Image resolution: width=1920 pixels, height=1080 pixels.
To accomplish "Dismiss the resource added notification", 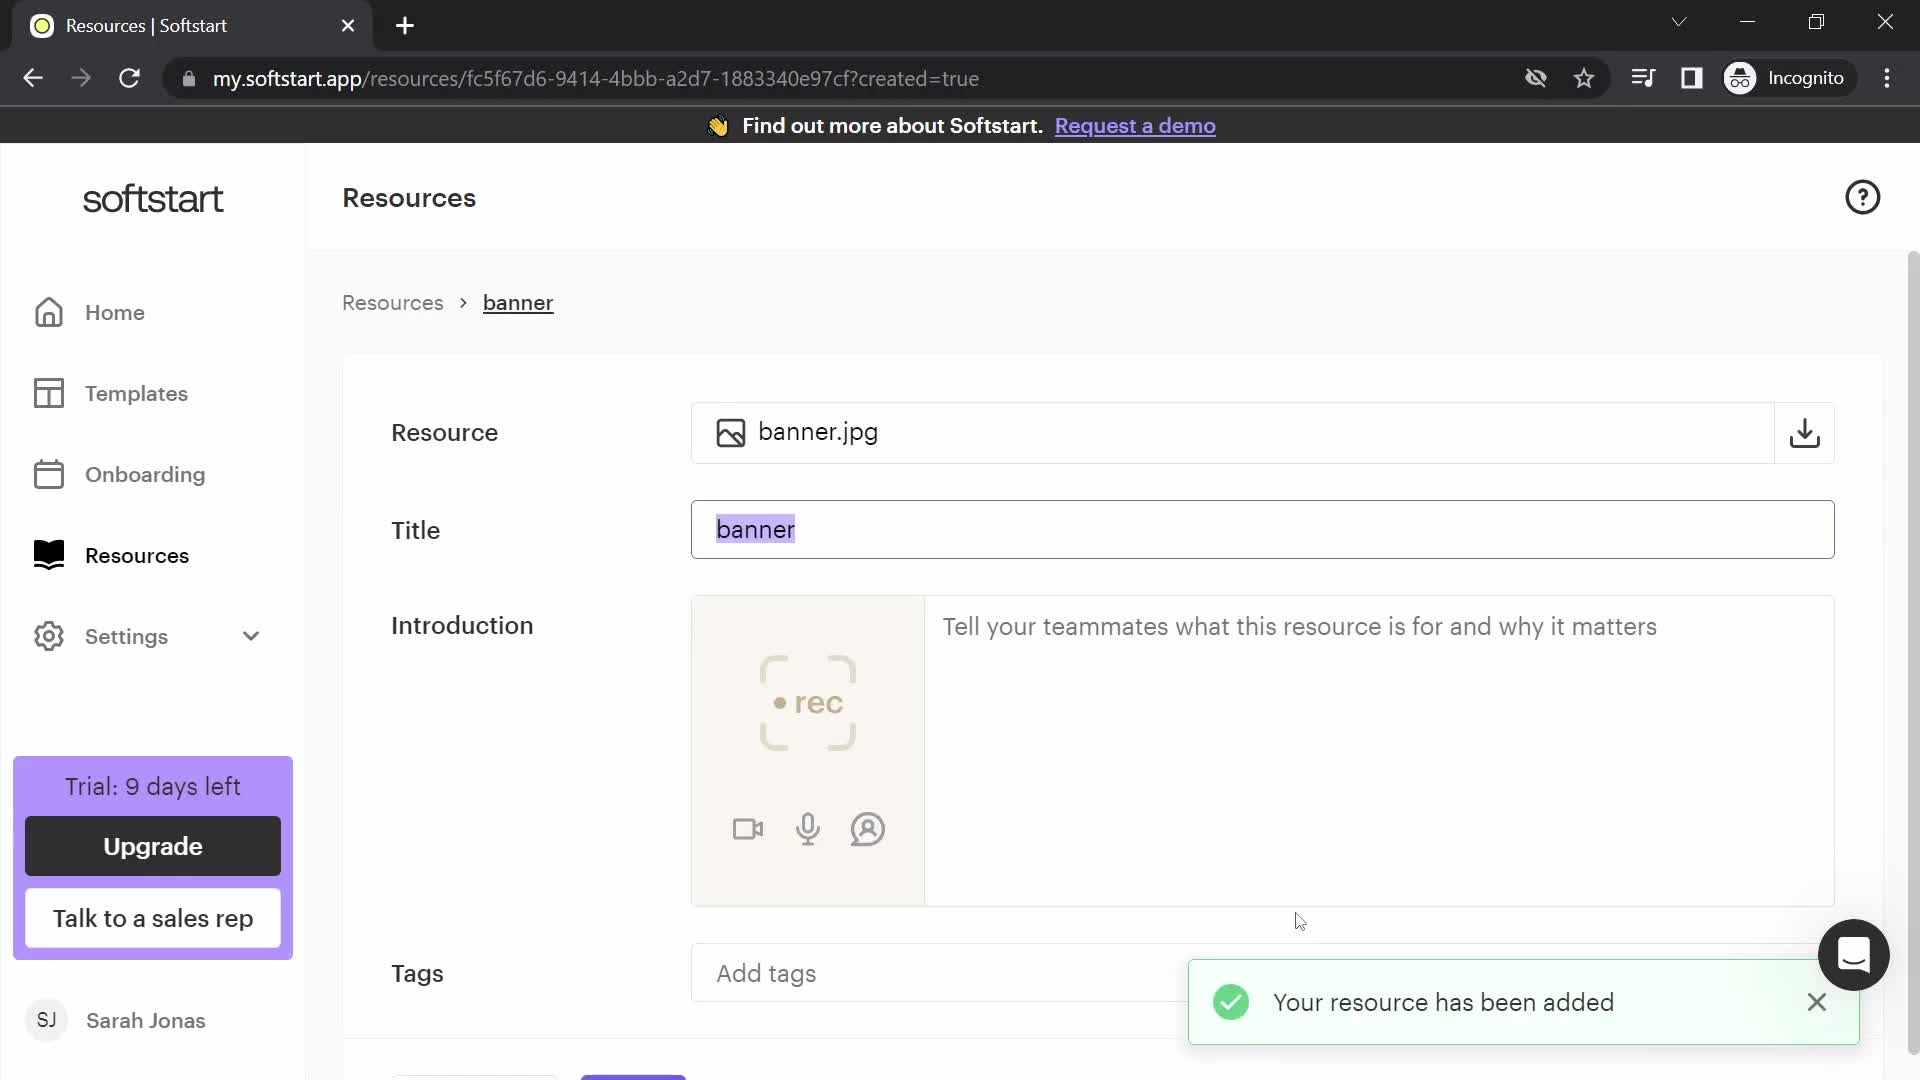I will [x=1816, y=1001].
